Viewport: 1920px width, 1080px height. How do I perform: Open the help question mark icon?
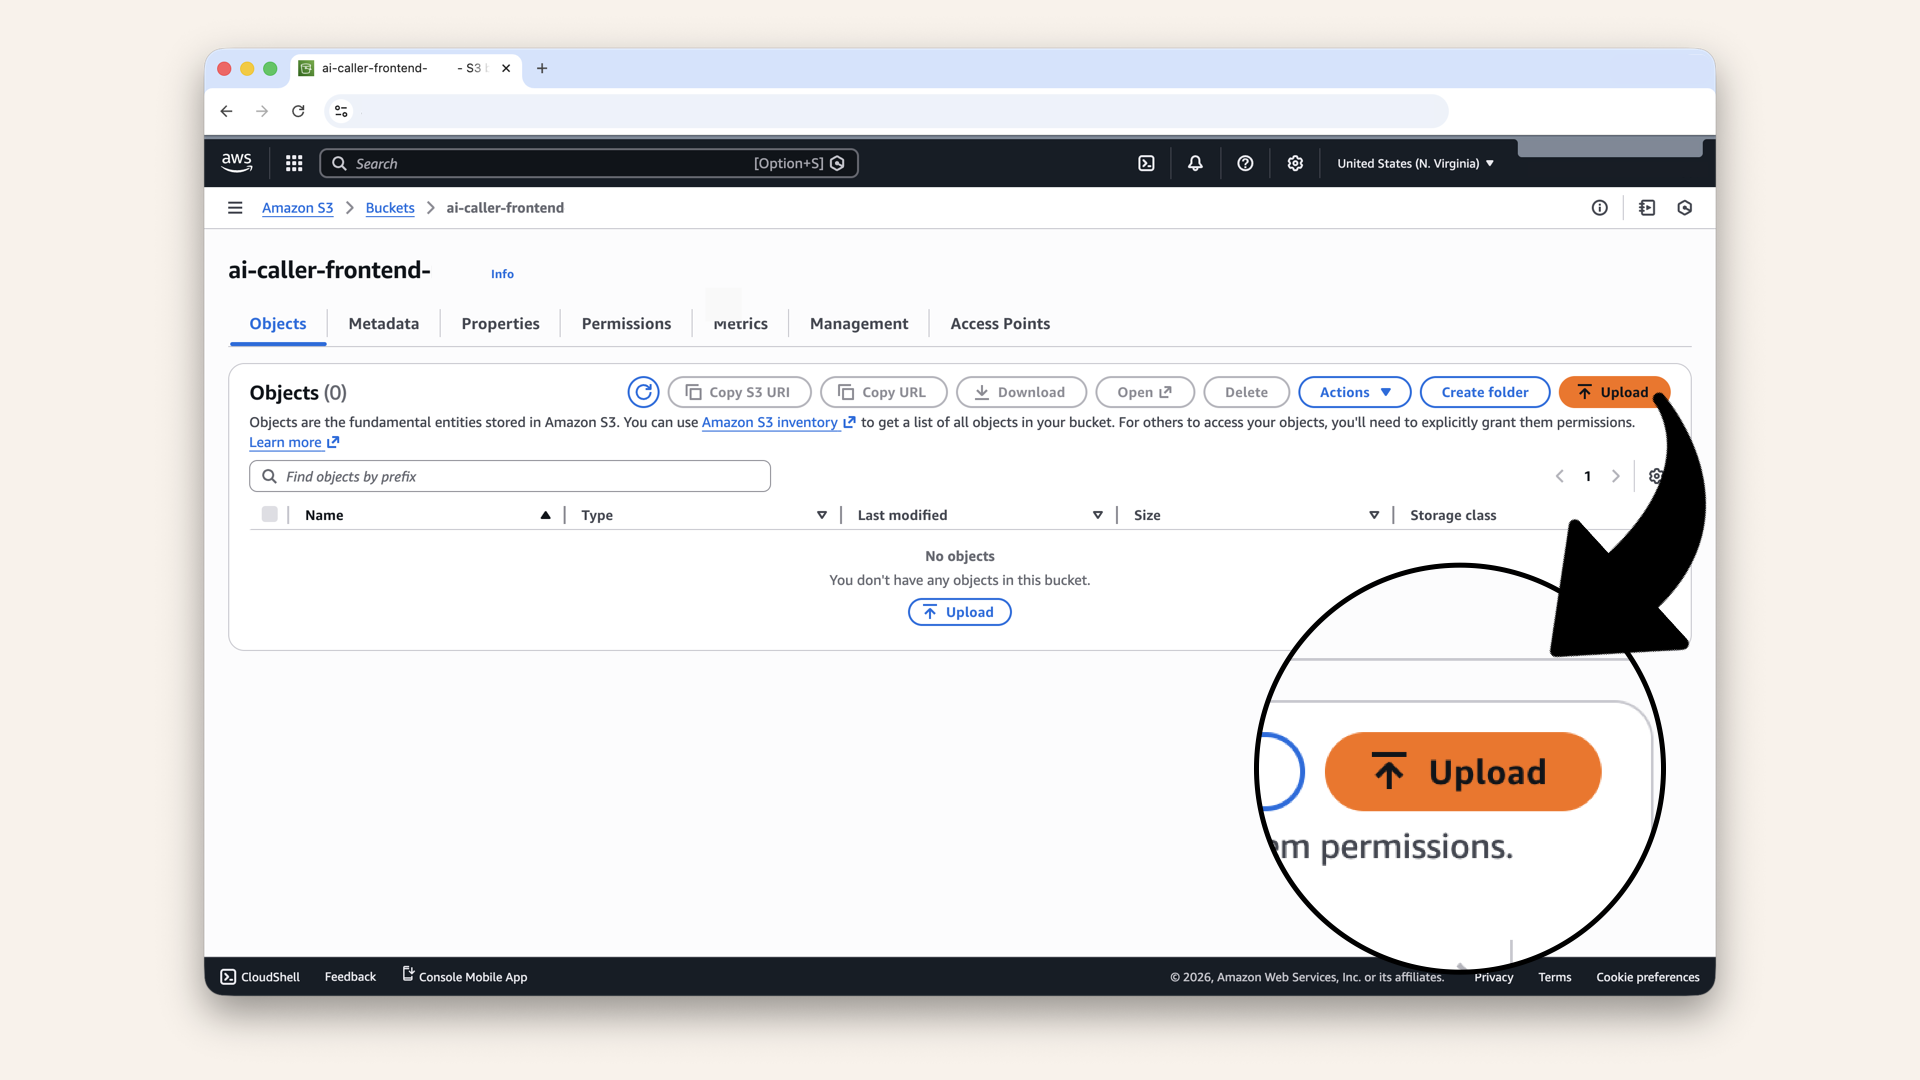[x=1245, y=163]
